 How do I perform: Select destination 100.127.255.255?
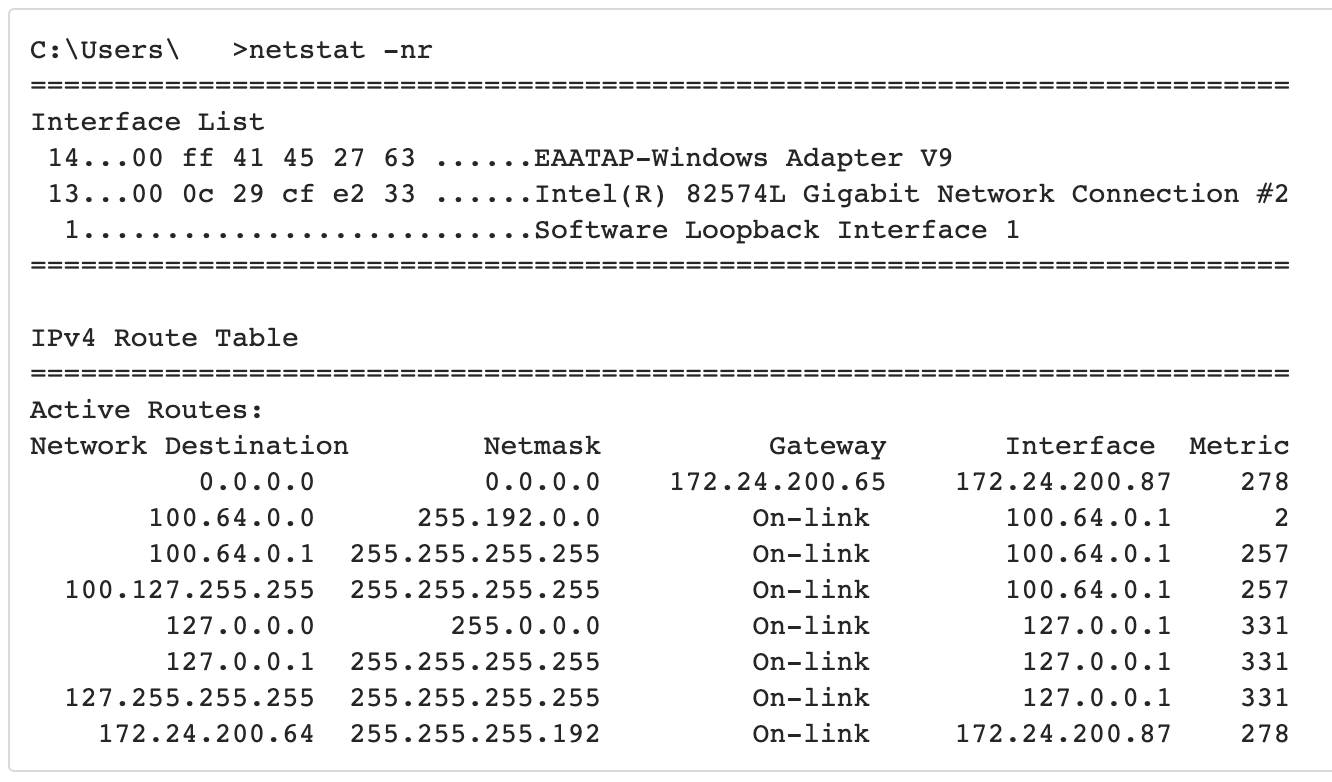coord(189,590)
